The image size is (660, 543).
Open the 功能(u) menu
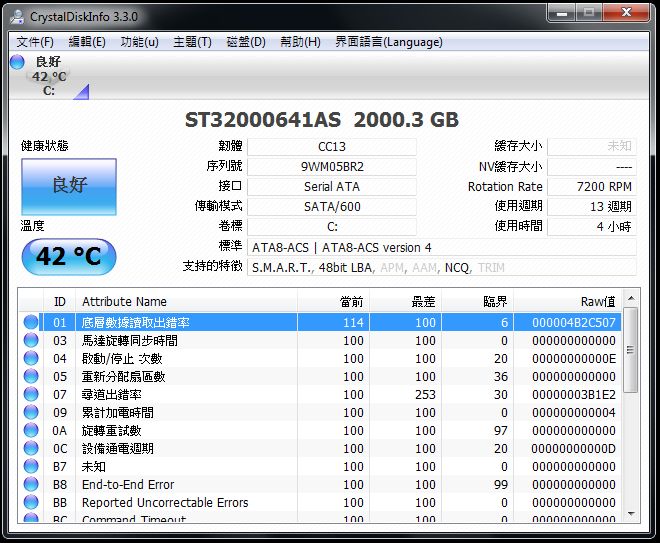pos(139,42)
